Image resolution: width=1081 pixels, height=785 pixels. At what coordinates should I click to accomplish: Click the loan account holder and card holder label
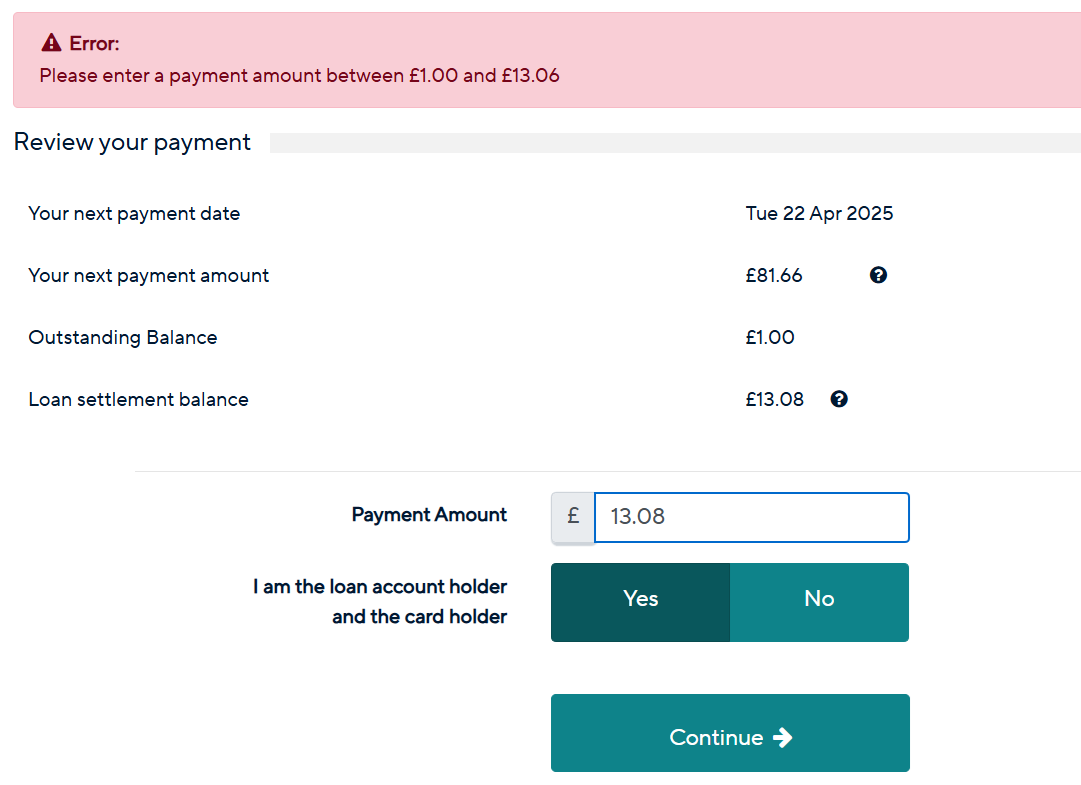coord(380,602)
